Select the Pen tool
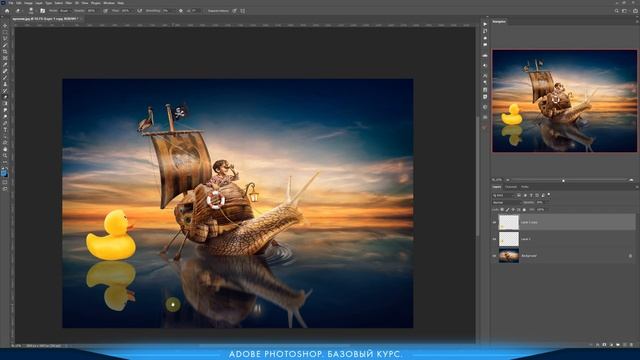The width and height of the screenshot is (640, 360). [x=5, y=122]
